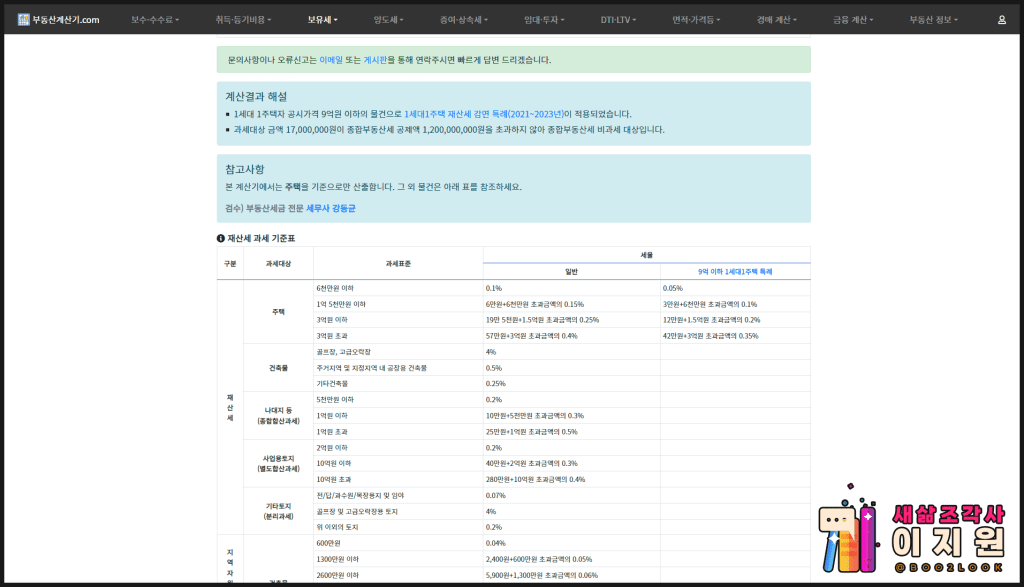
Task: Open the 양도세 dropdown
Action: (x=390, y=18)
